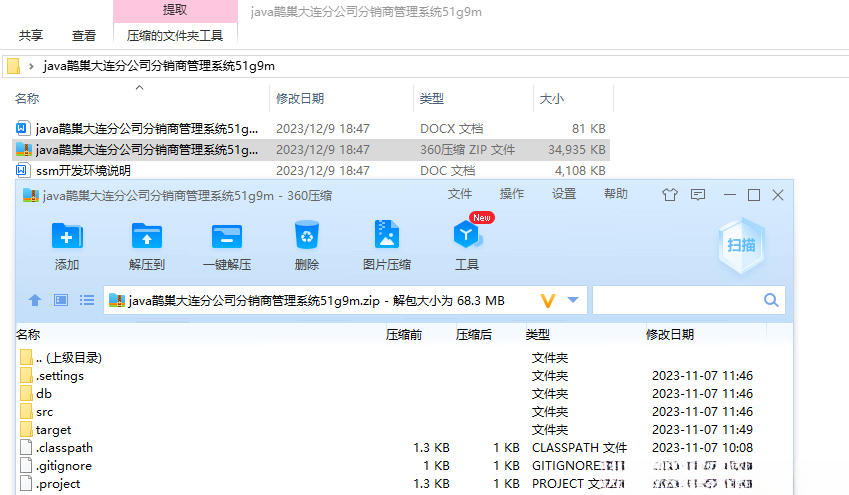Click the 2023-11-07 11:49 date for target
849x495 pixels.
pos(702,430)
